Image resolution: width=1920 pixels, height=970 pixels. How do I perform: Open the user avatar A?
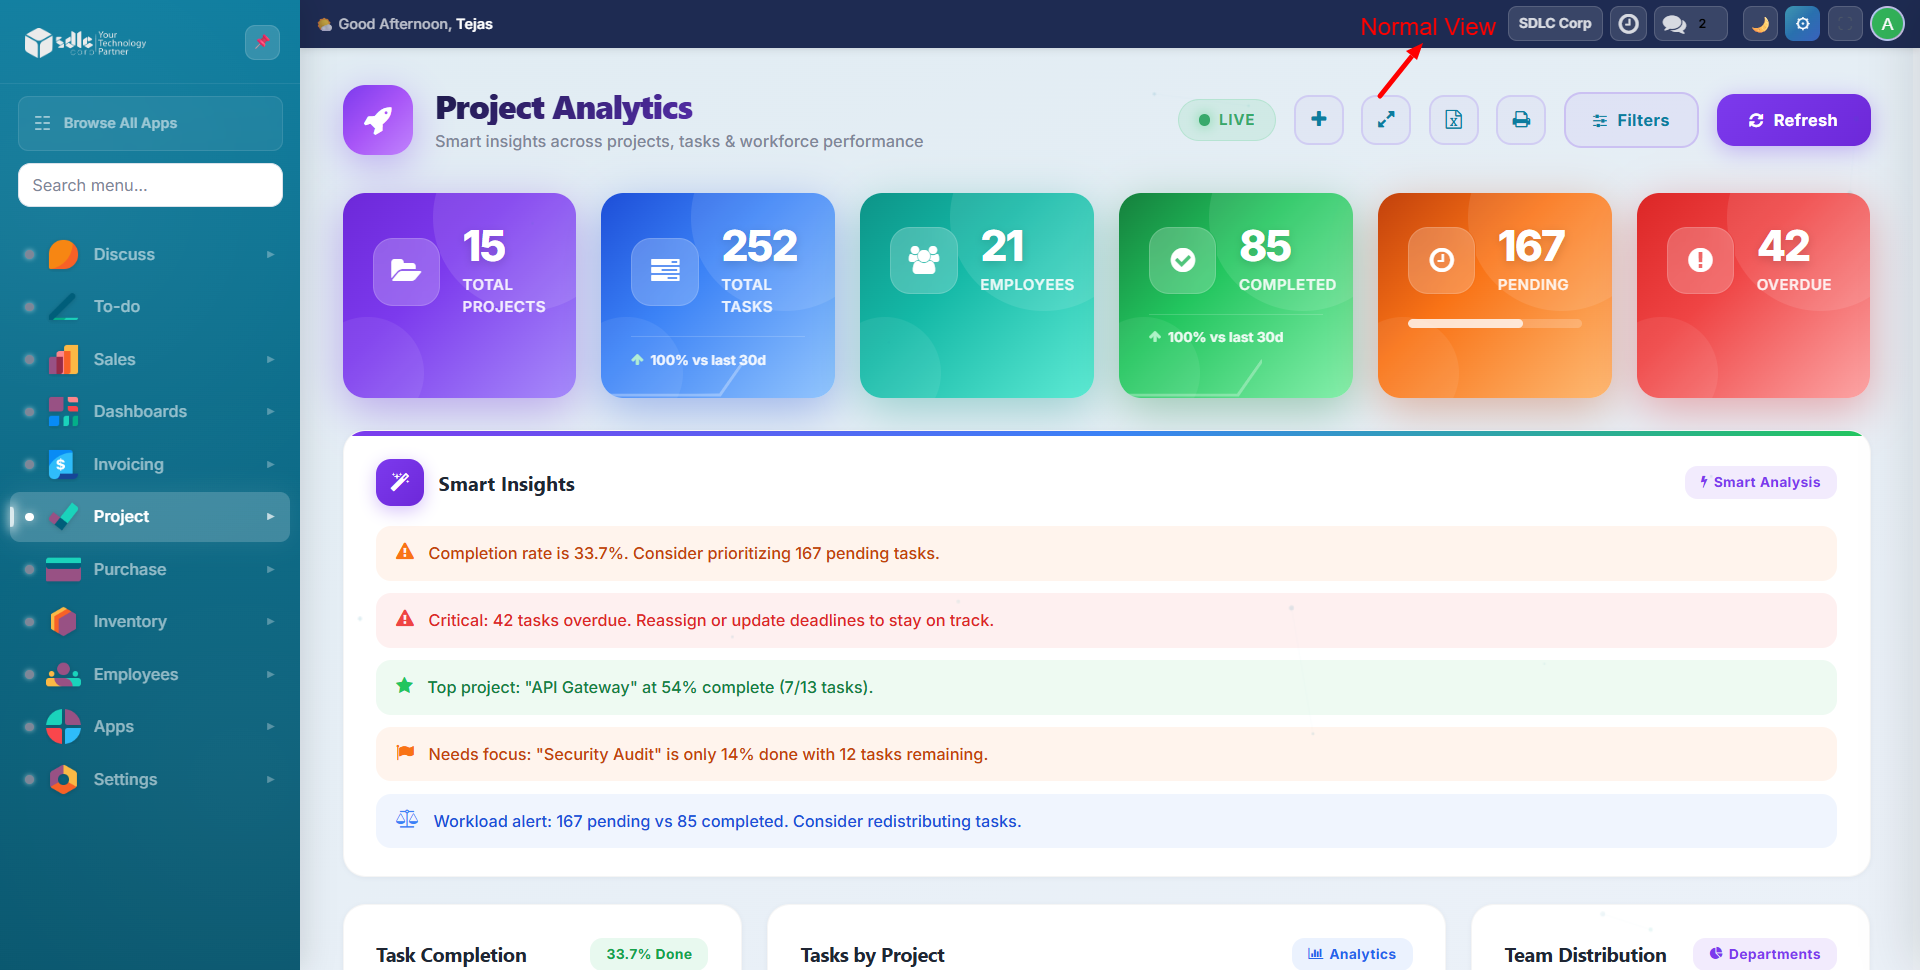point(1887,24)
